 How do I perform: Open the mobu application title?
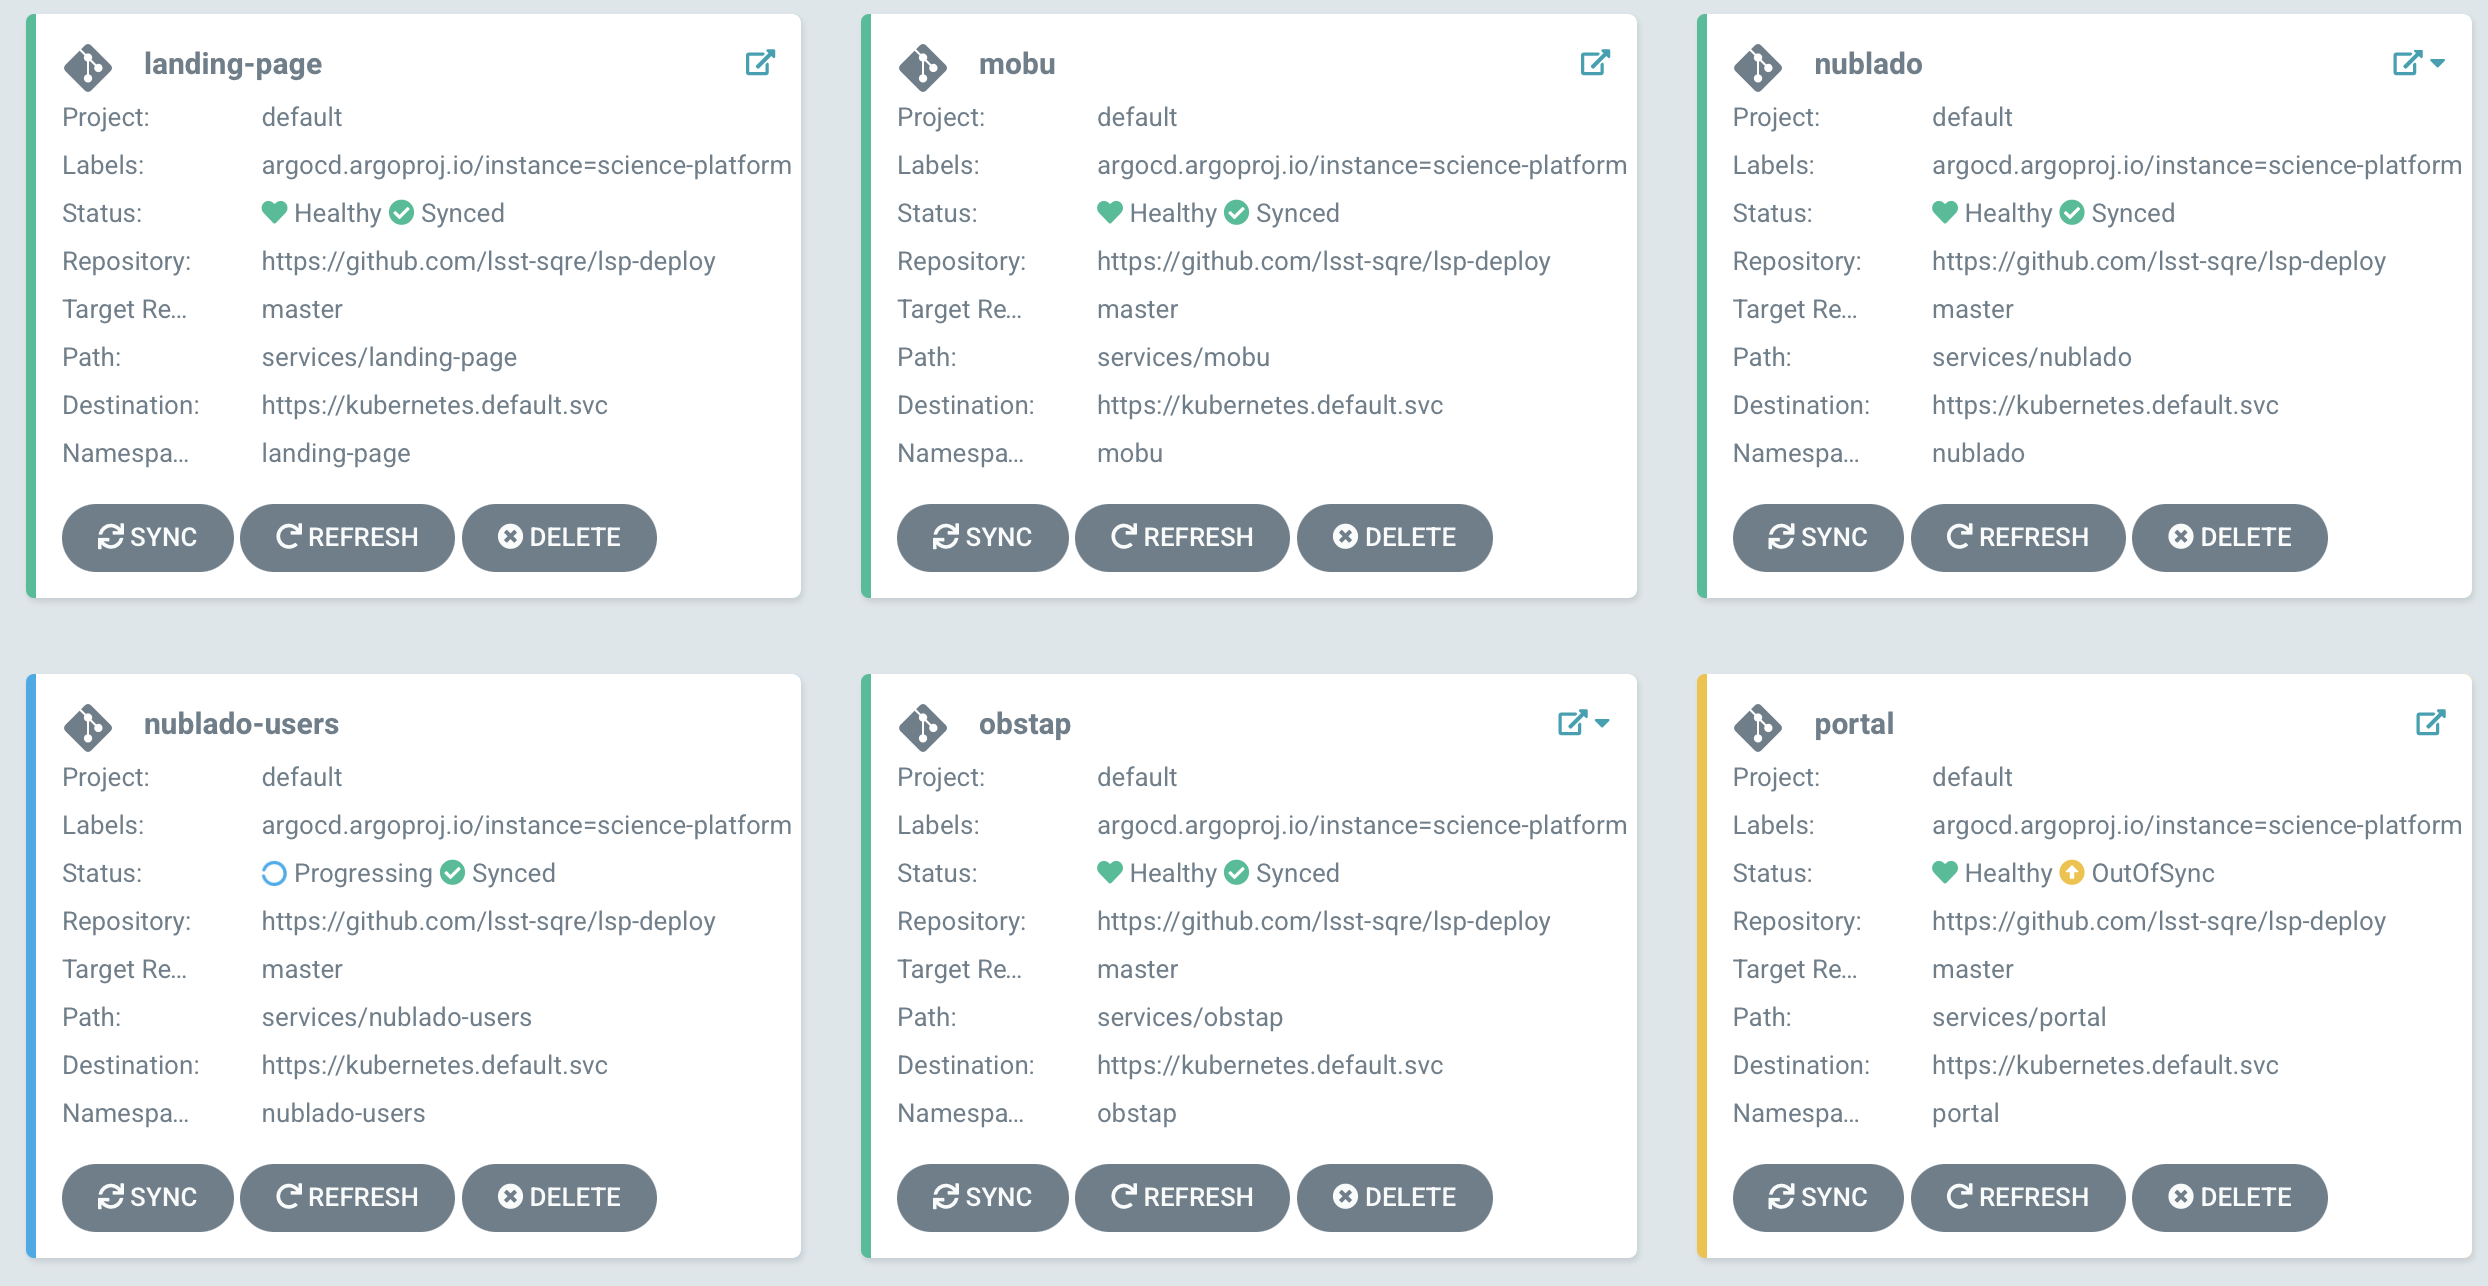point(1017,64)
